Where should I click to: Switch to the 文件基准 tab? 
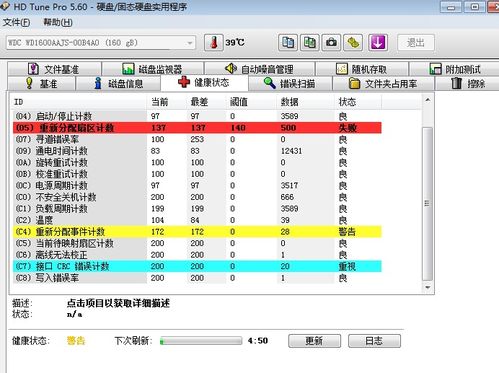coord(54,69)
